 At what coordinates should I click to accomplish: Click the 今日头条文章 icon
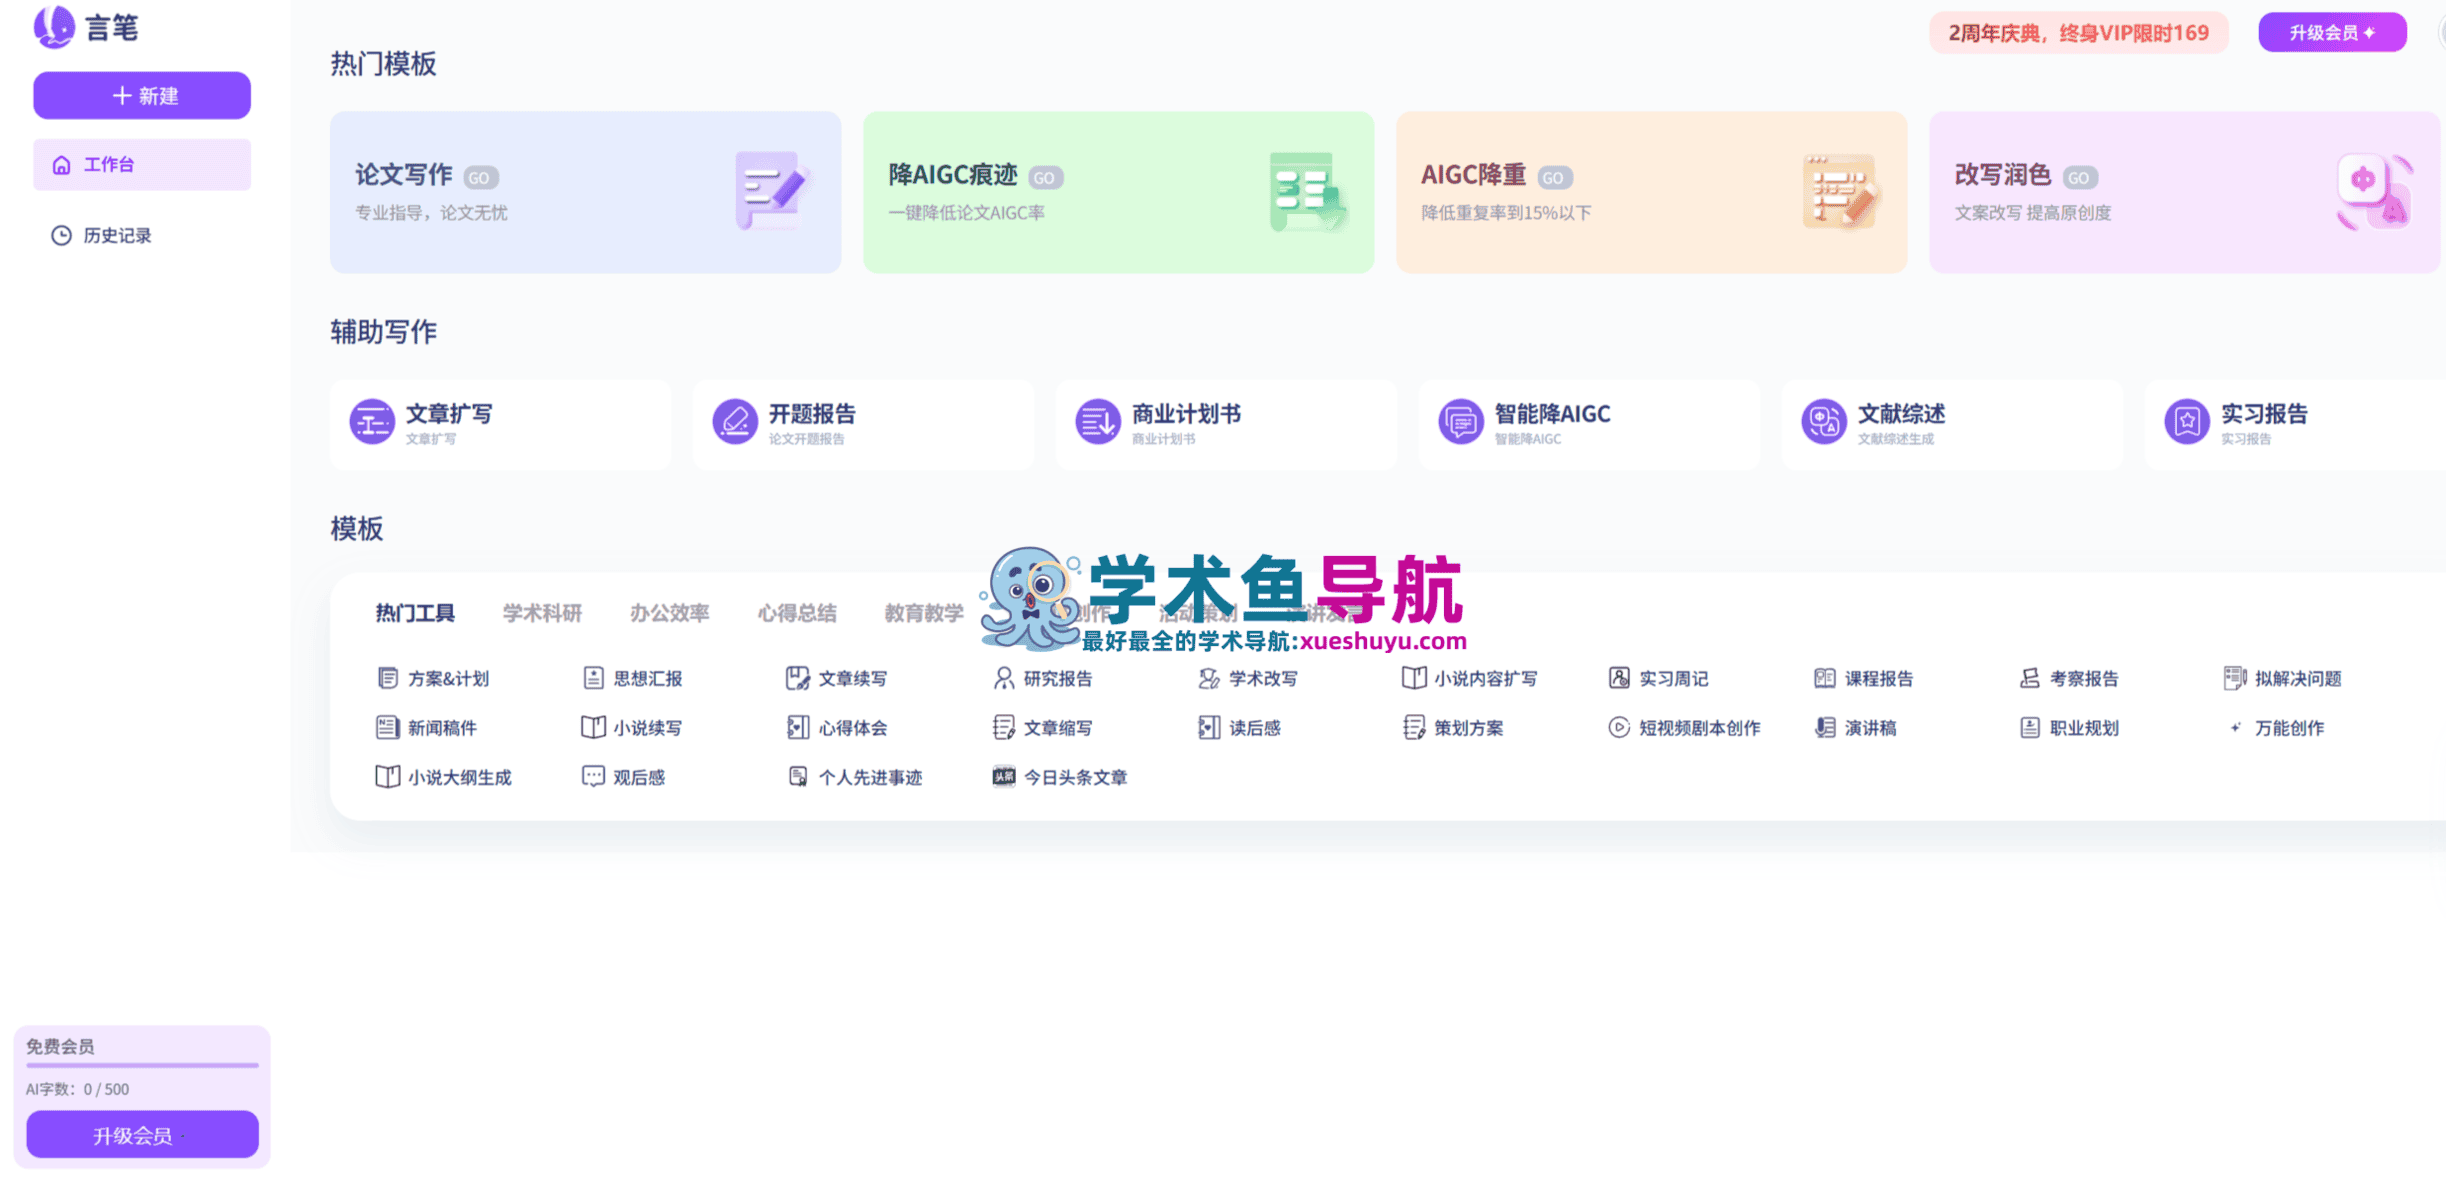pos(1003,777)
